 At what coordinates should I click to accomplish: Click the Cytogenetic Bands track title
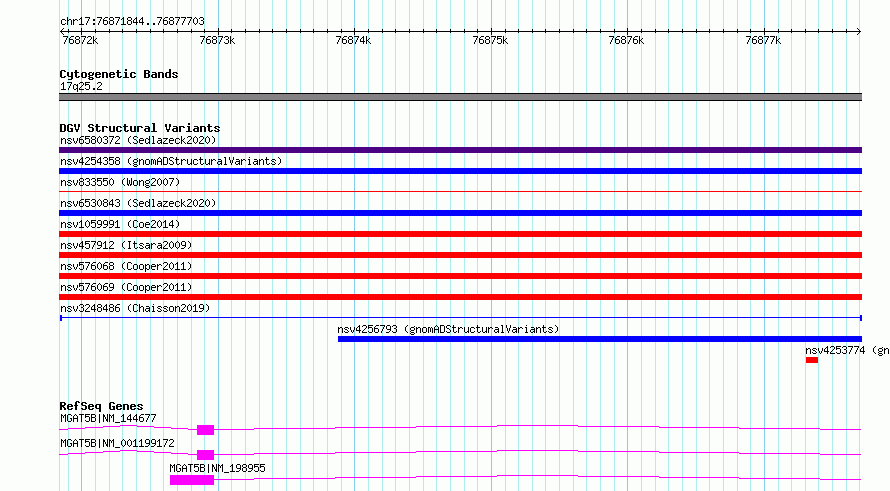click(x=119, y=74)
